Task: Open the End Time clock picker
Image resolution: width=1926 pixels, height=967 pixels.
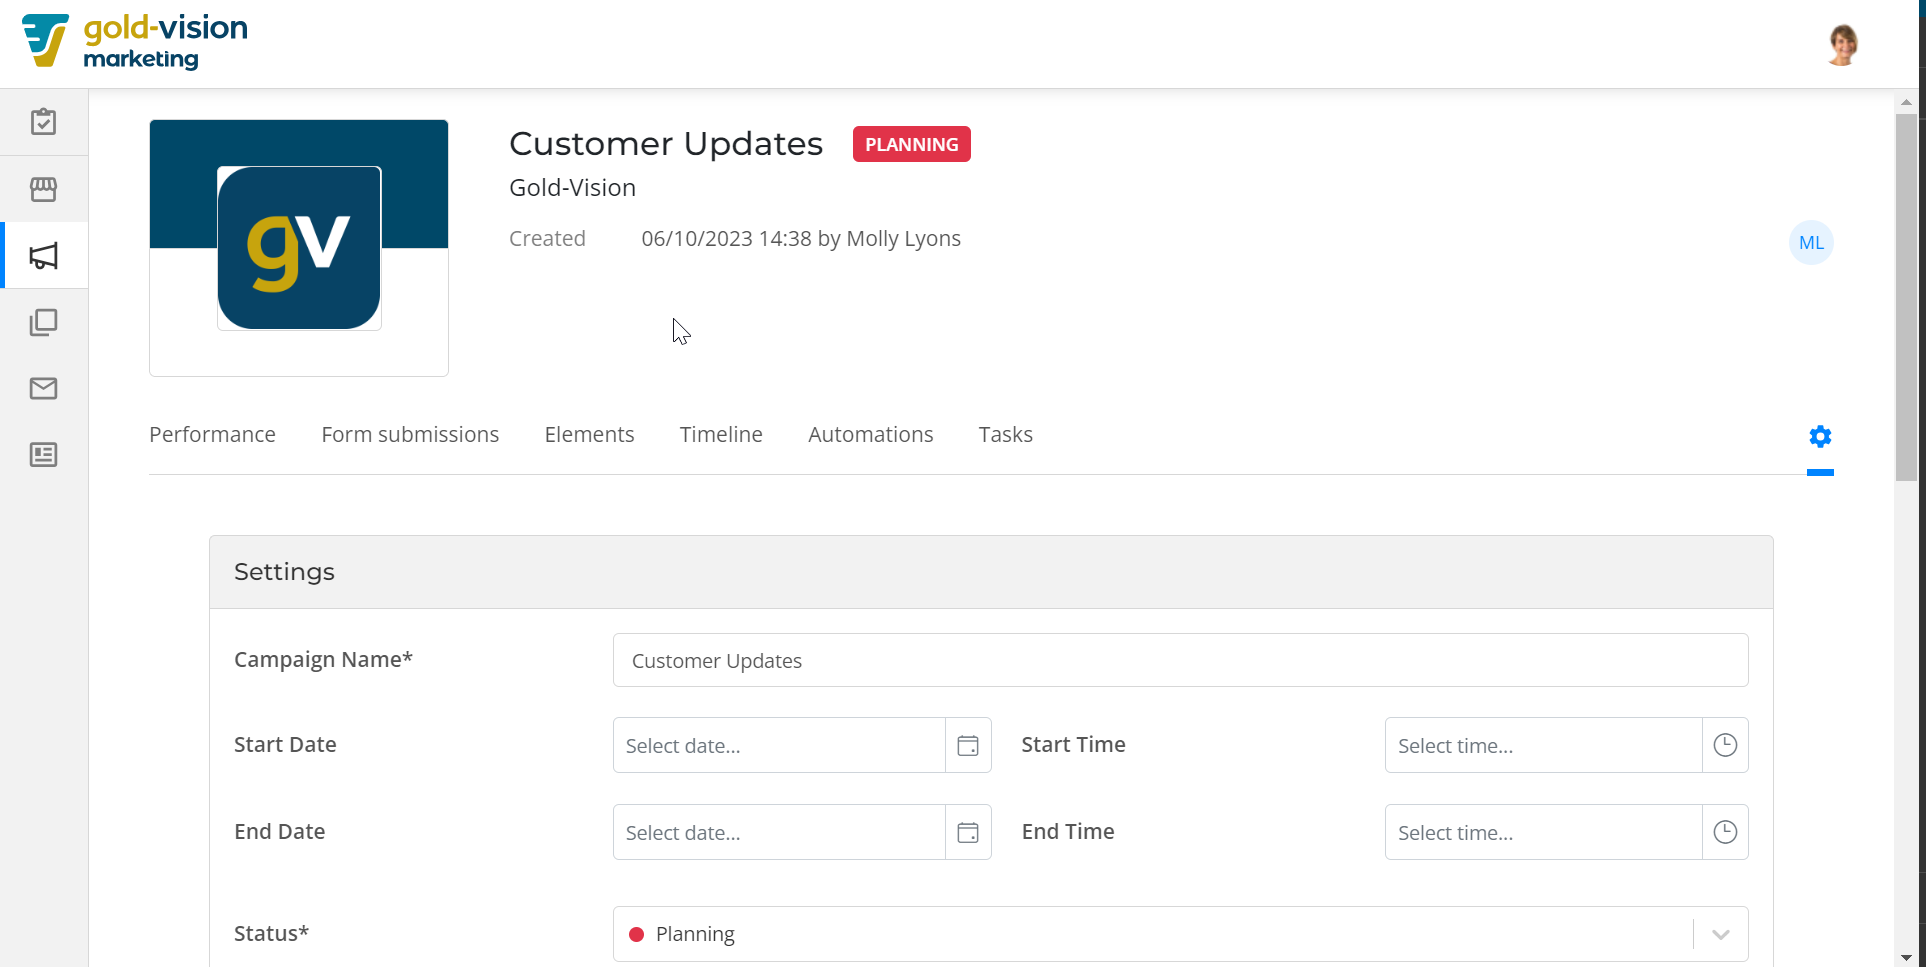Action: (x=1725, y=832)
